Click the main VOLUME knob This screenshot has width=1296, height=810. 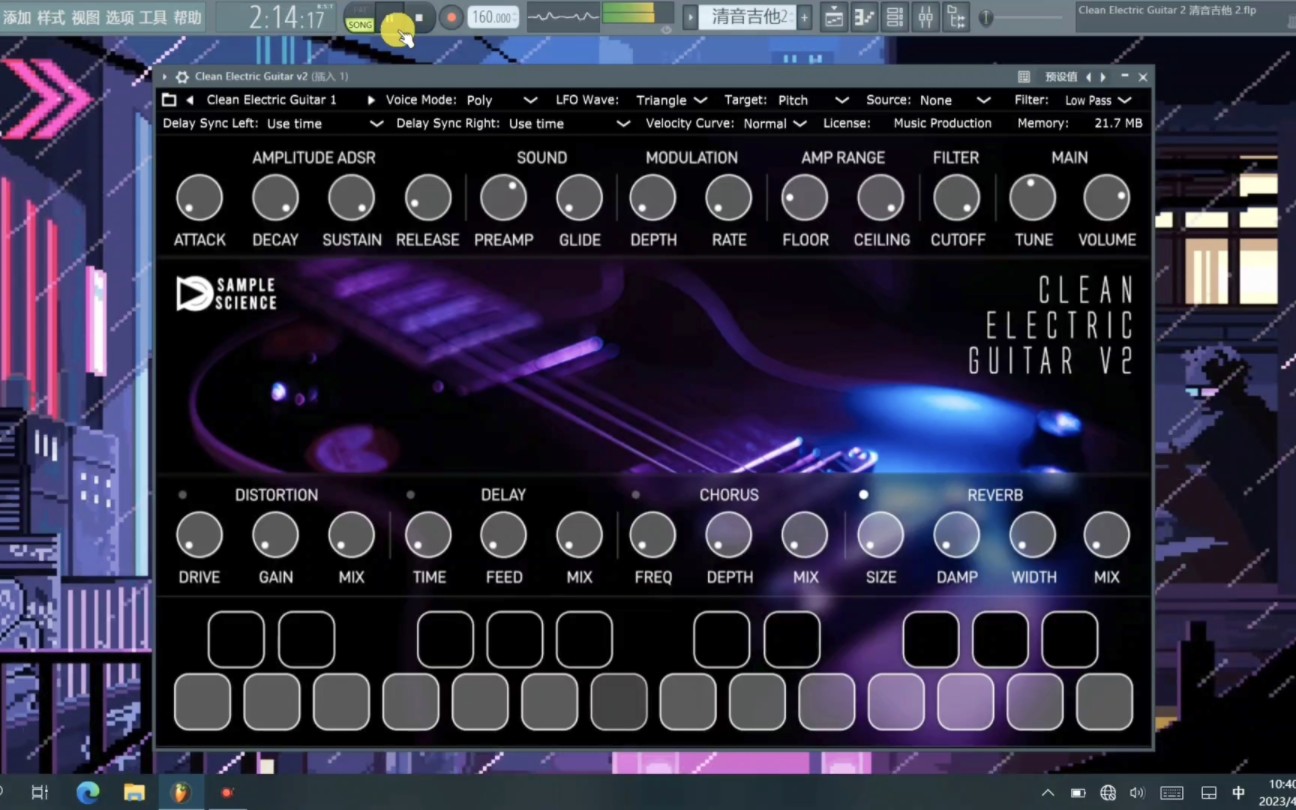[x=1107, y=198]
